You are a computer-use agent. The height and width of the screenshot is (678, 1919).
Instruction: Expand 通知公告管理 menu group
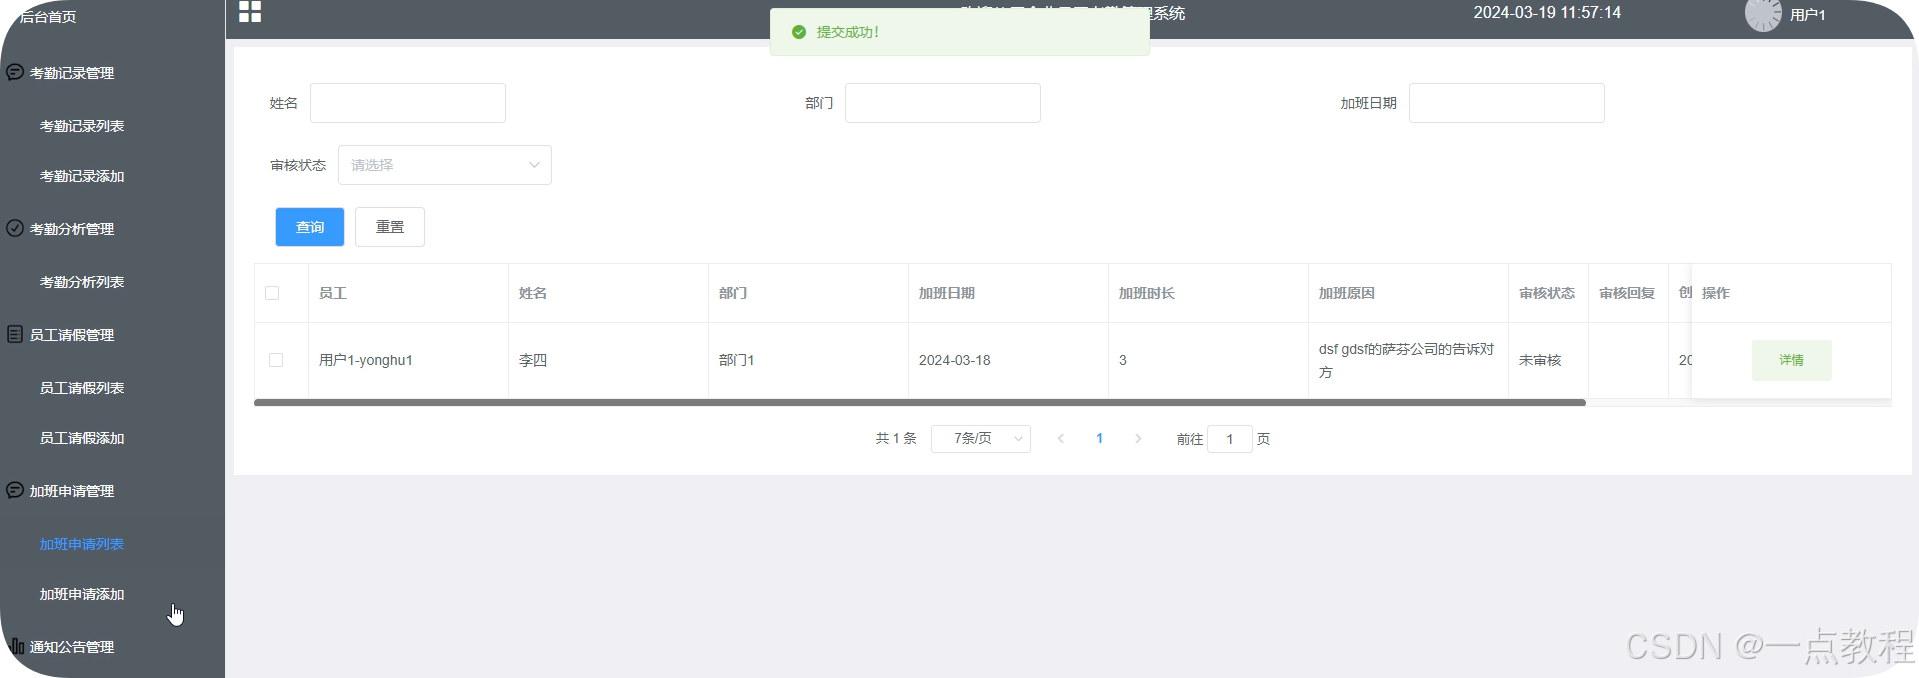(112, 647)
